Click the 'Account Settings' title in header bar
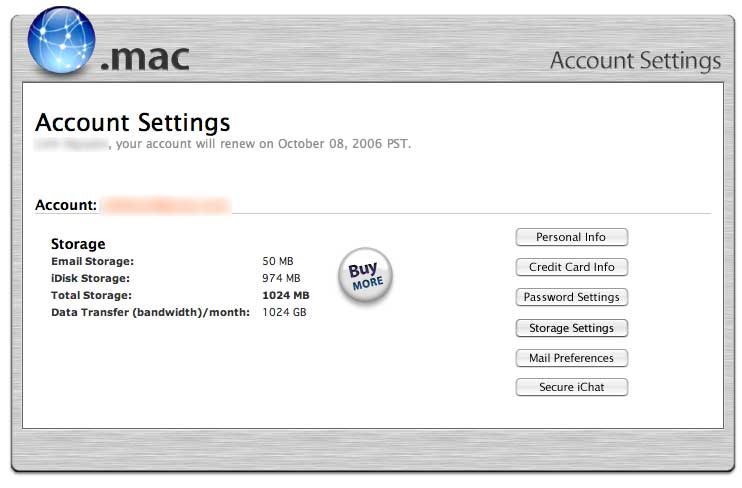The height and width of the screenshot is (488, 742). 636,61
